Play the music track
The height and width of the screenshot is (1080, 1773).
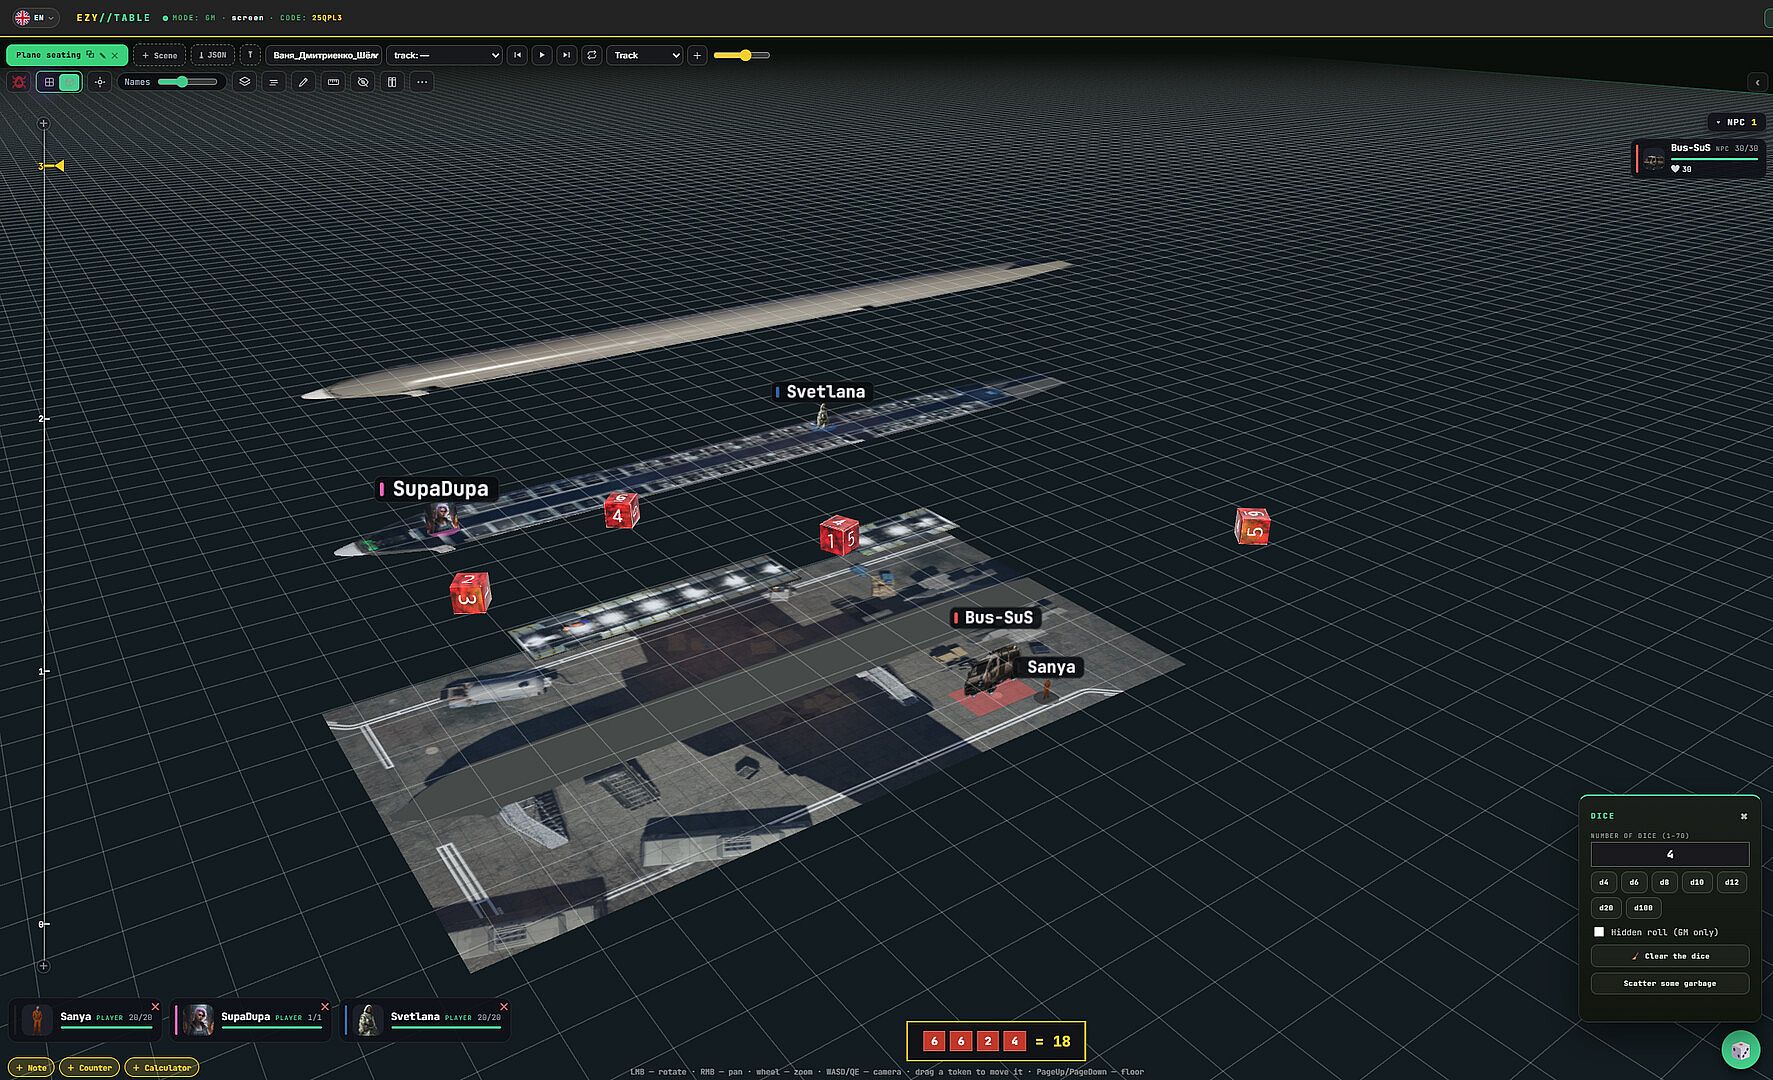point(542,55)
